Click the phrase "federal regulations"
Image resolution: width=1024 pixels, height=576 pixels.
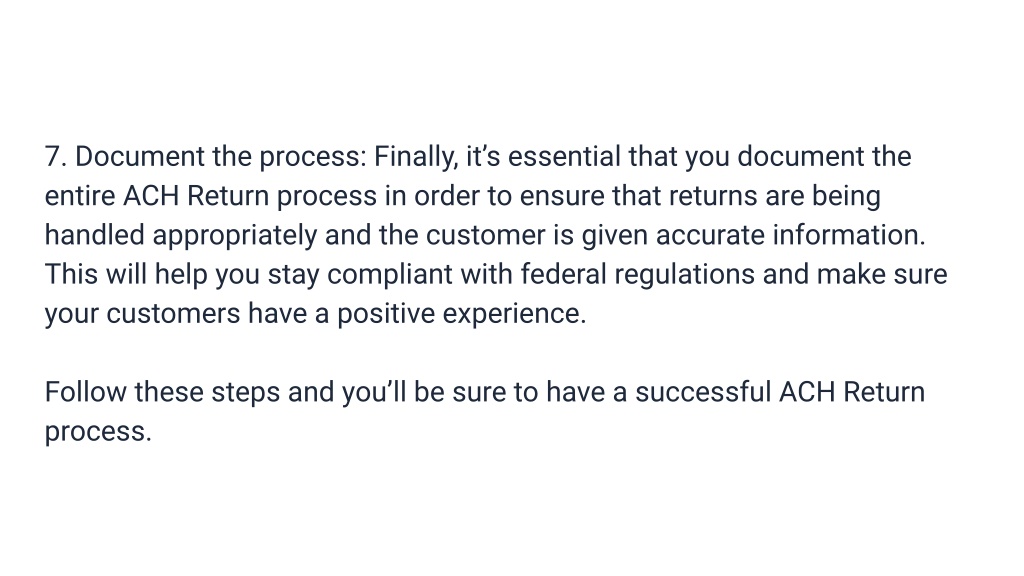tap(637, 275)
